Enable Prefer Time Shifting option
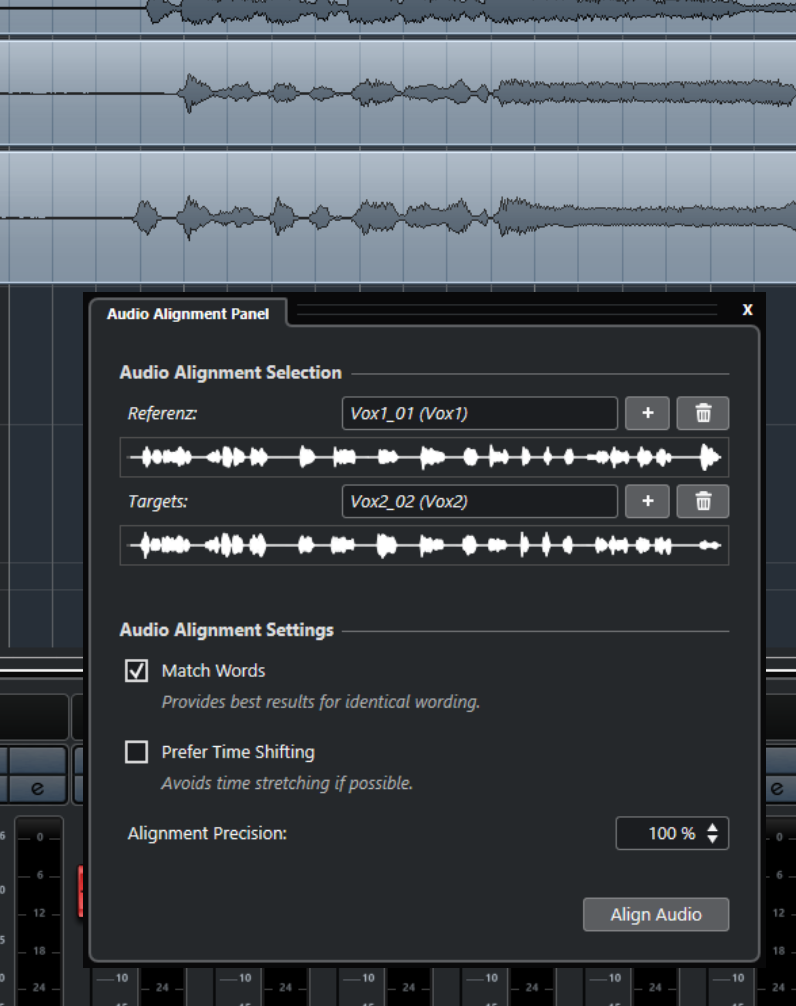This screenshot has height=1006, width=796. [137, 752]
